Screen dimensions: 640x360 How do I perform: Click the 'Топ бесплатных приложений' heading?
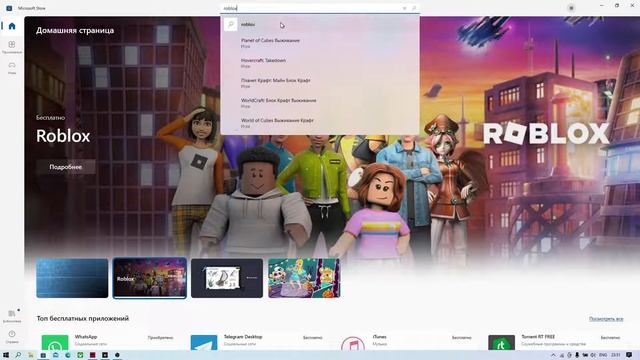(x=83, y=318)
